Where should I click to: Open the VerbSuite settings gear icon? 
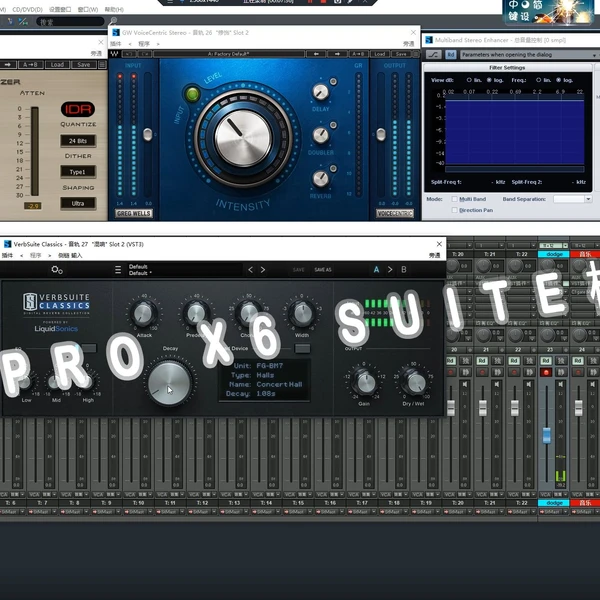[x=57, y=269]
